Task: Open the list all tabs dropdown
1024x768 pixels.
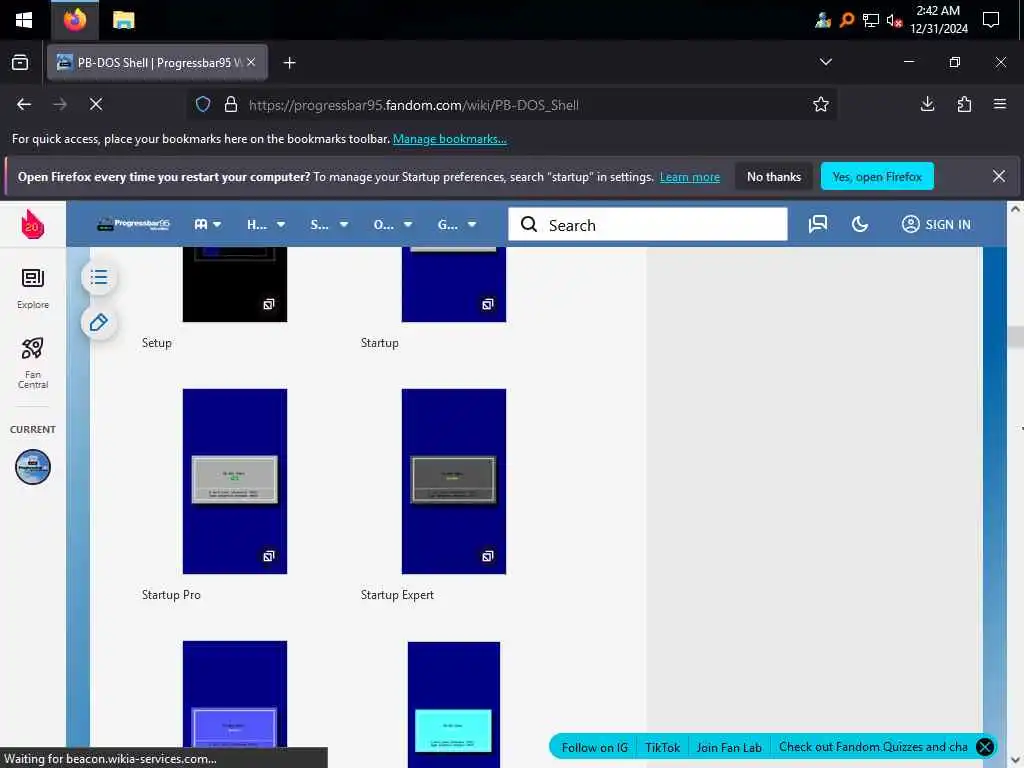Action: 825,62
